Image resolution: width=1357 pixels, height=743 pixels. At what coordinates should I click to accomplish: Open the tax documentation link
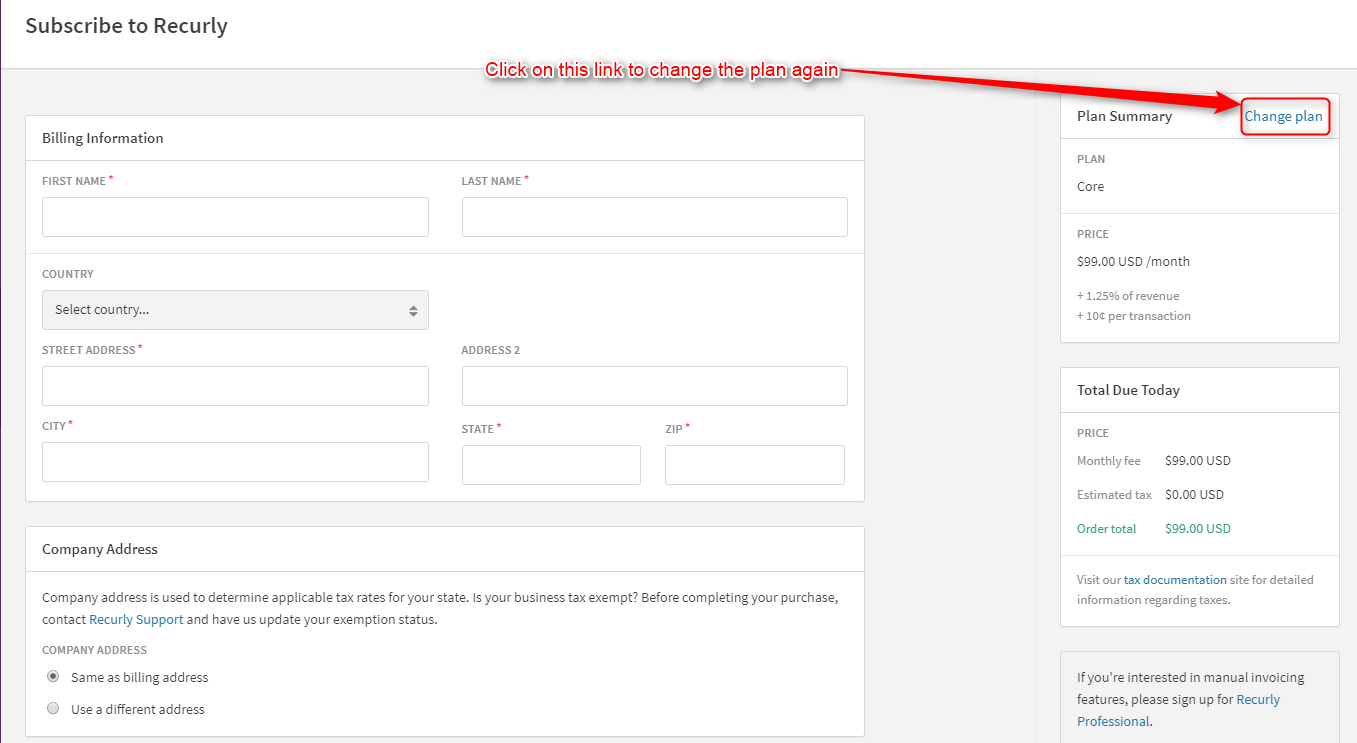[1175, 580]
